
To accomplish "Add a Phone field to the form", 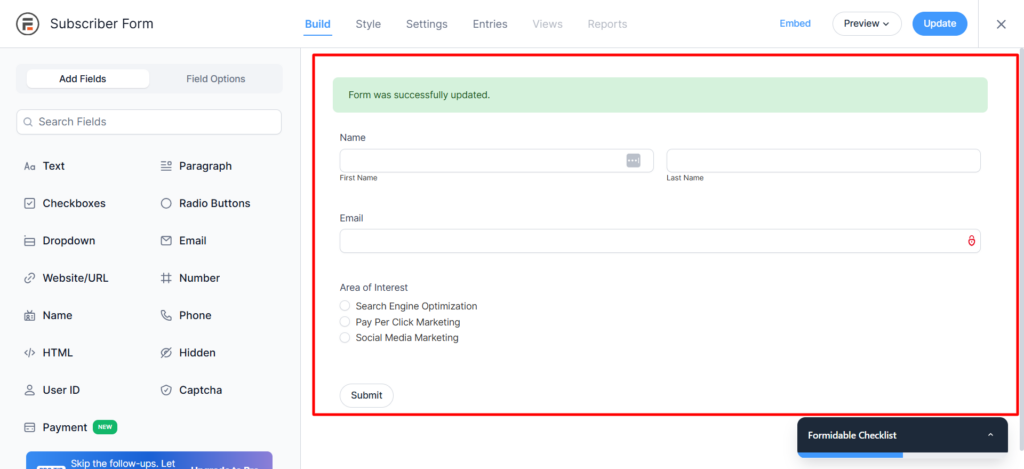I will (194, 315).
